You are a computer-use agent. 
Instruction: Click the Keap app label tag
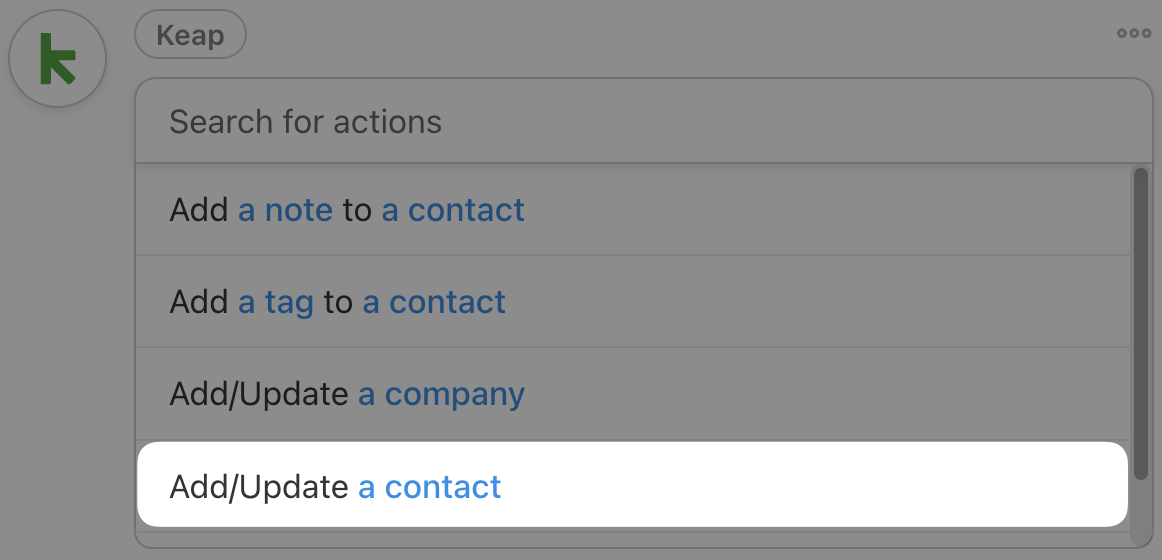pyautogui.click(x=190, y=36)
